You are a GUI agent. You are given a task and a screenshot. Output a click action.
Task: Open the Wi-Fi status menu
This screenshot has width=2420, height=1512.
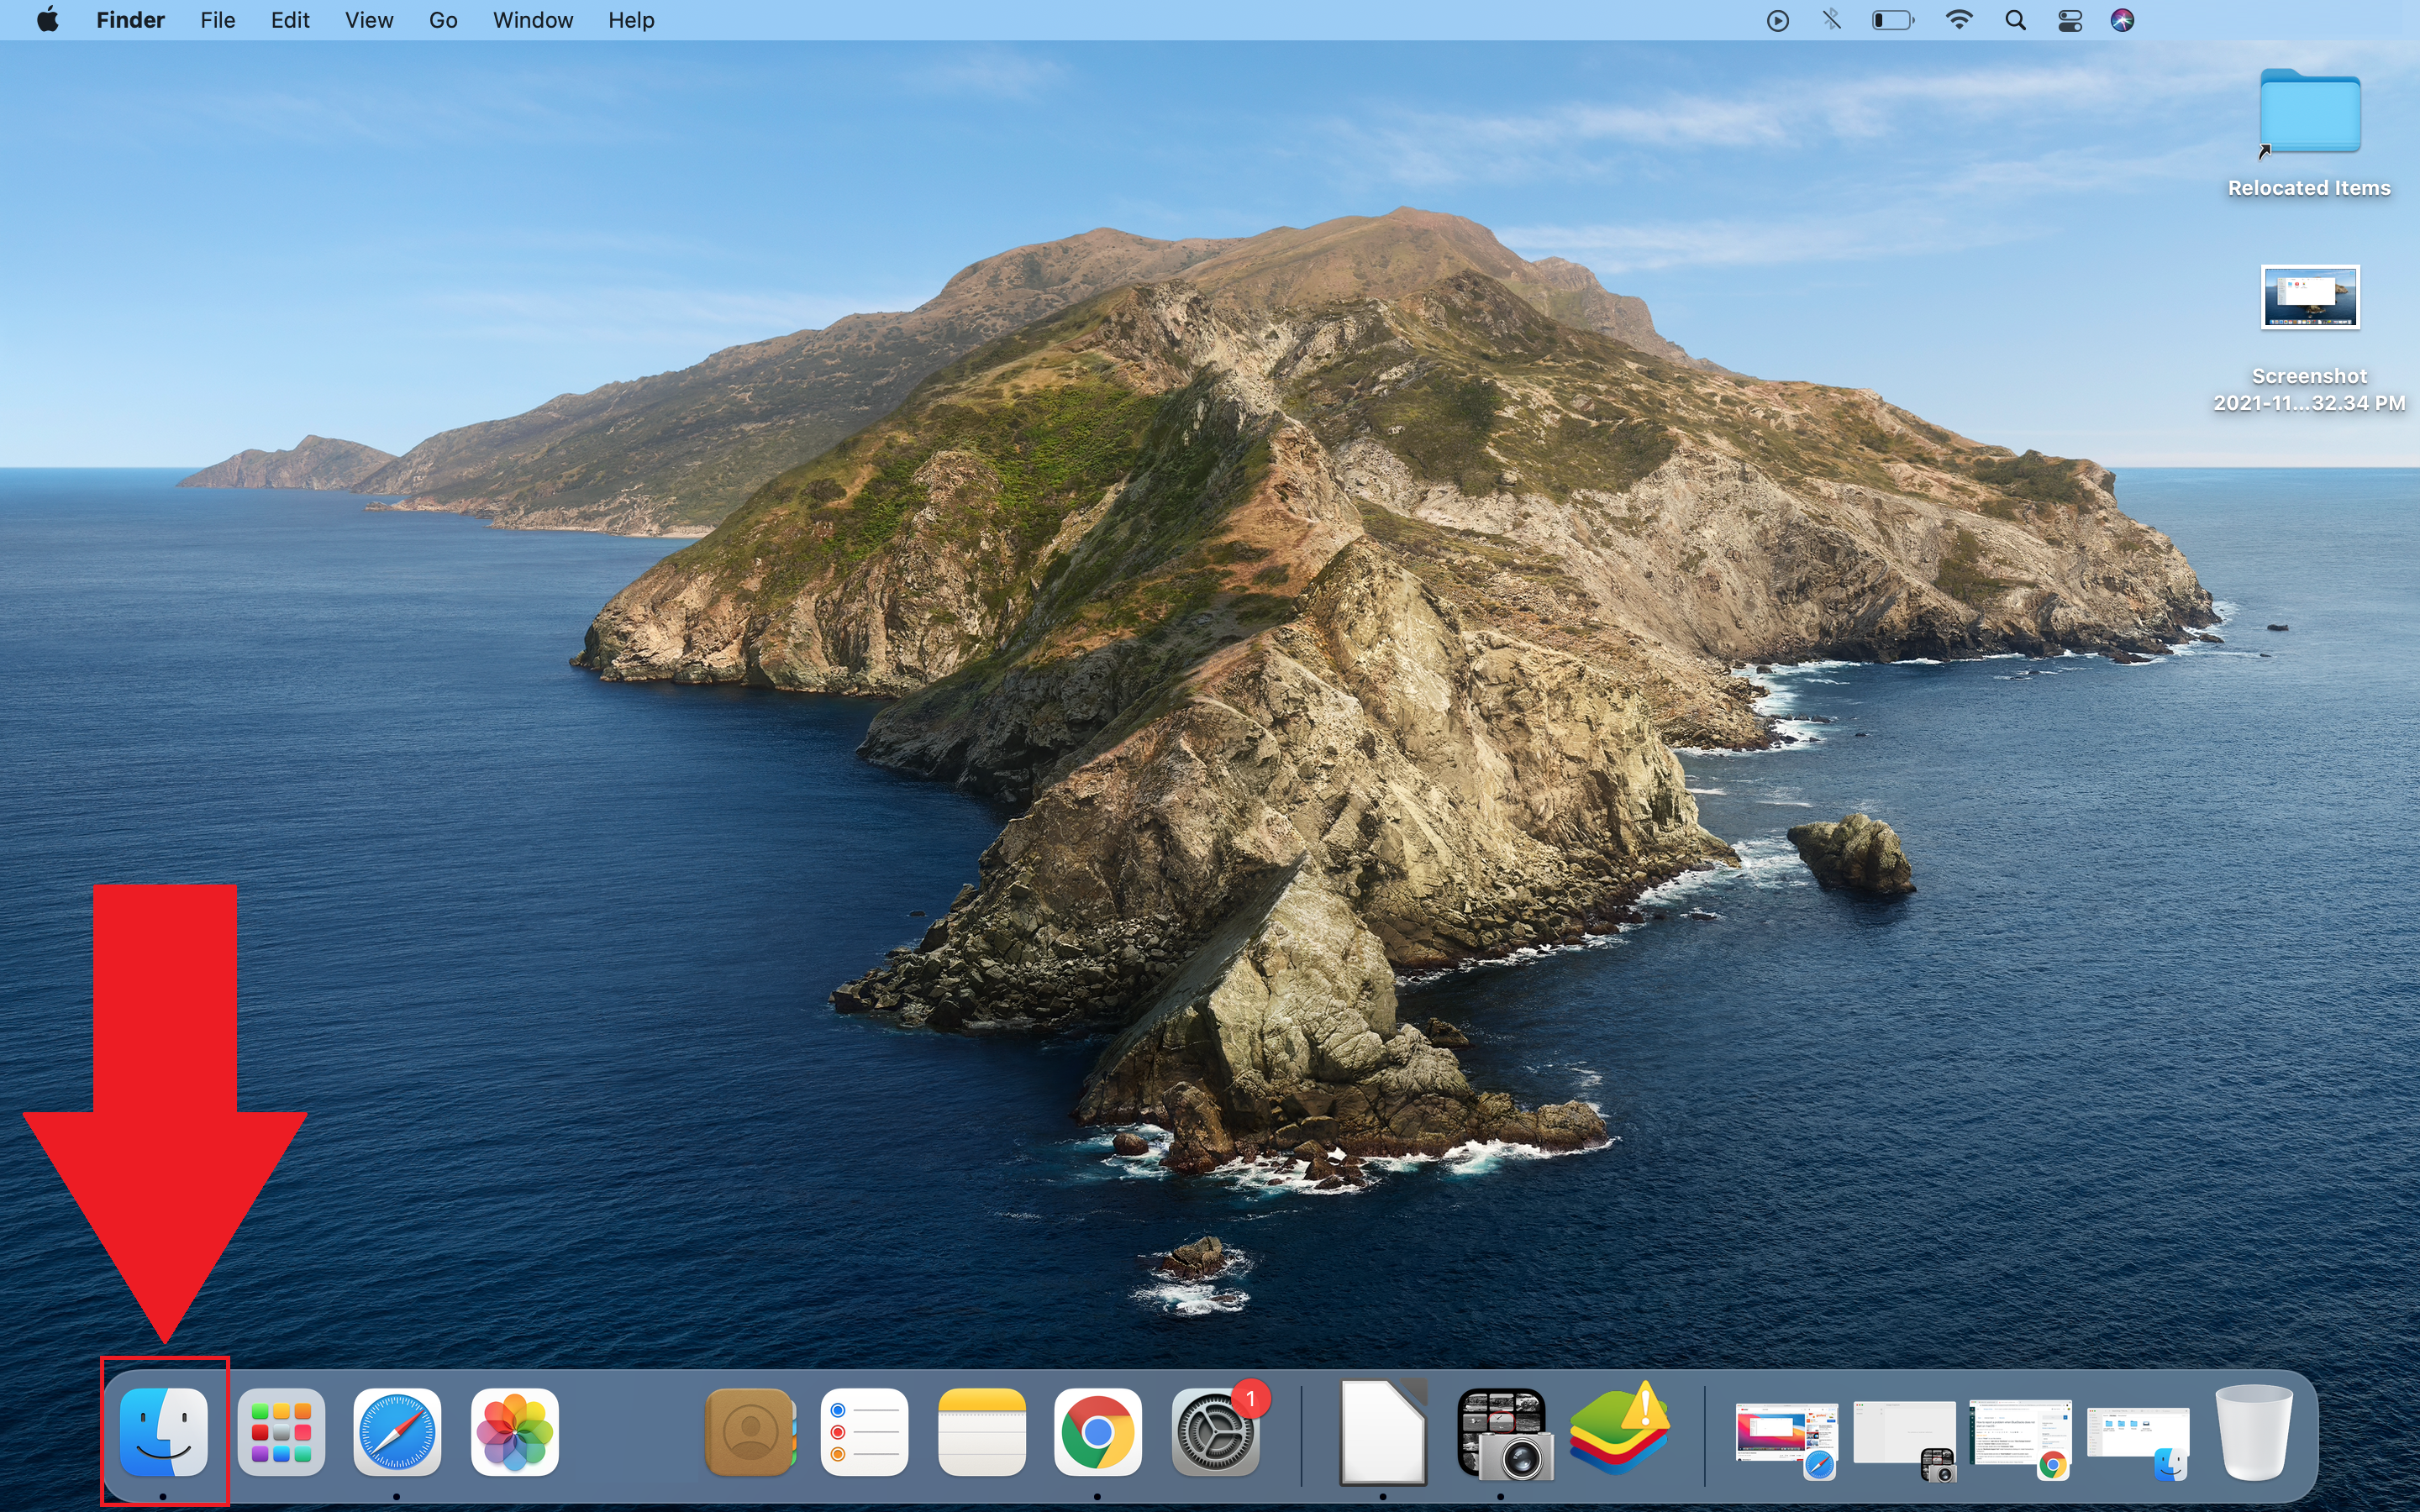tap(1959, 20)
